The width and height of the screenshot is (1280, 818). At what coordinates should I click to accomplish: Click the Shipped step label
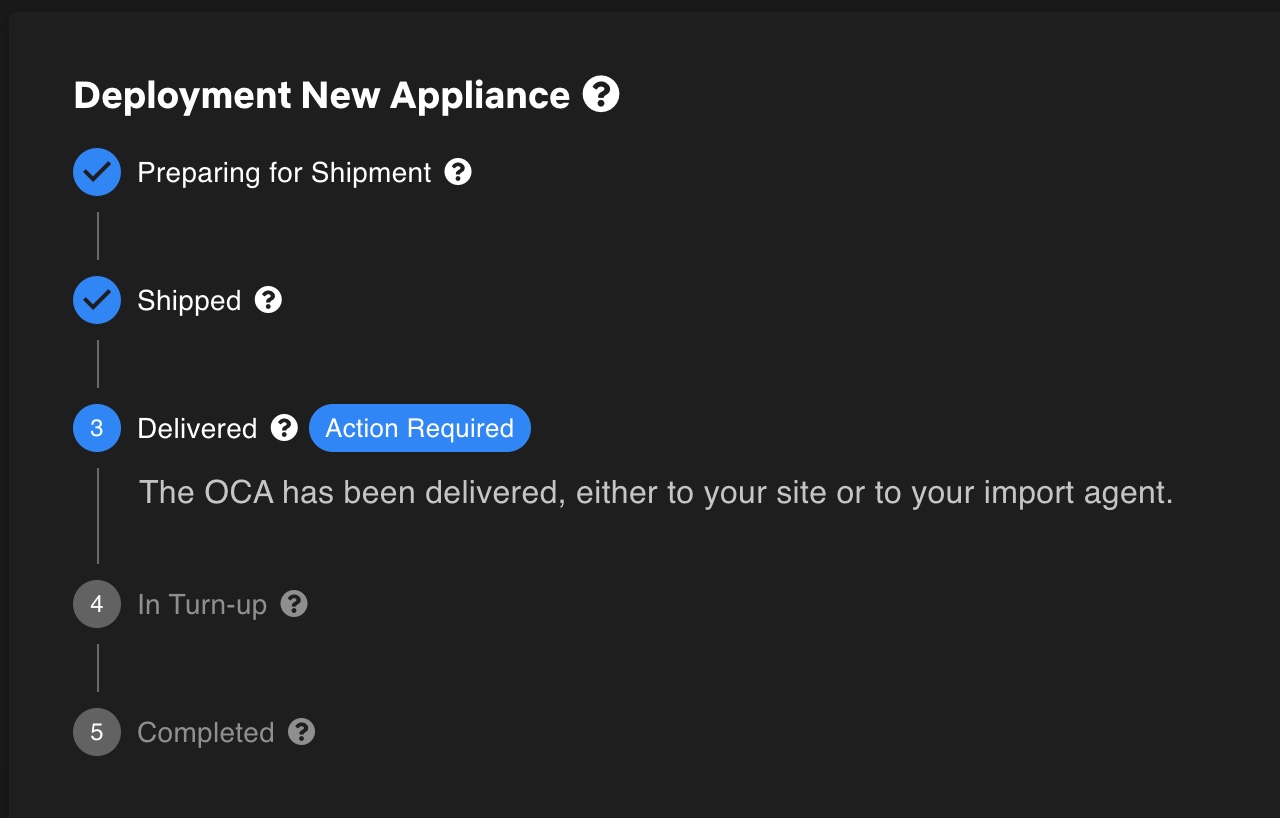tap(189, 300)
